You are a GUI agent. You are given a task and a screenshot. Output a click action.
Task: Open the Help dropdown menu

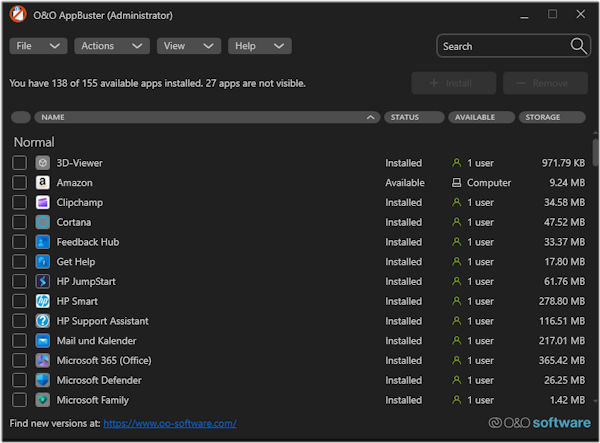(x=260, y=46)
